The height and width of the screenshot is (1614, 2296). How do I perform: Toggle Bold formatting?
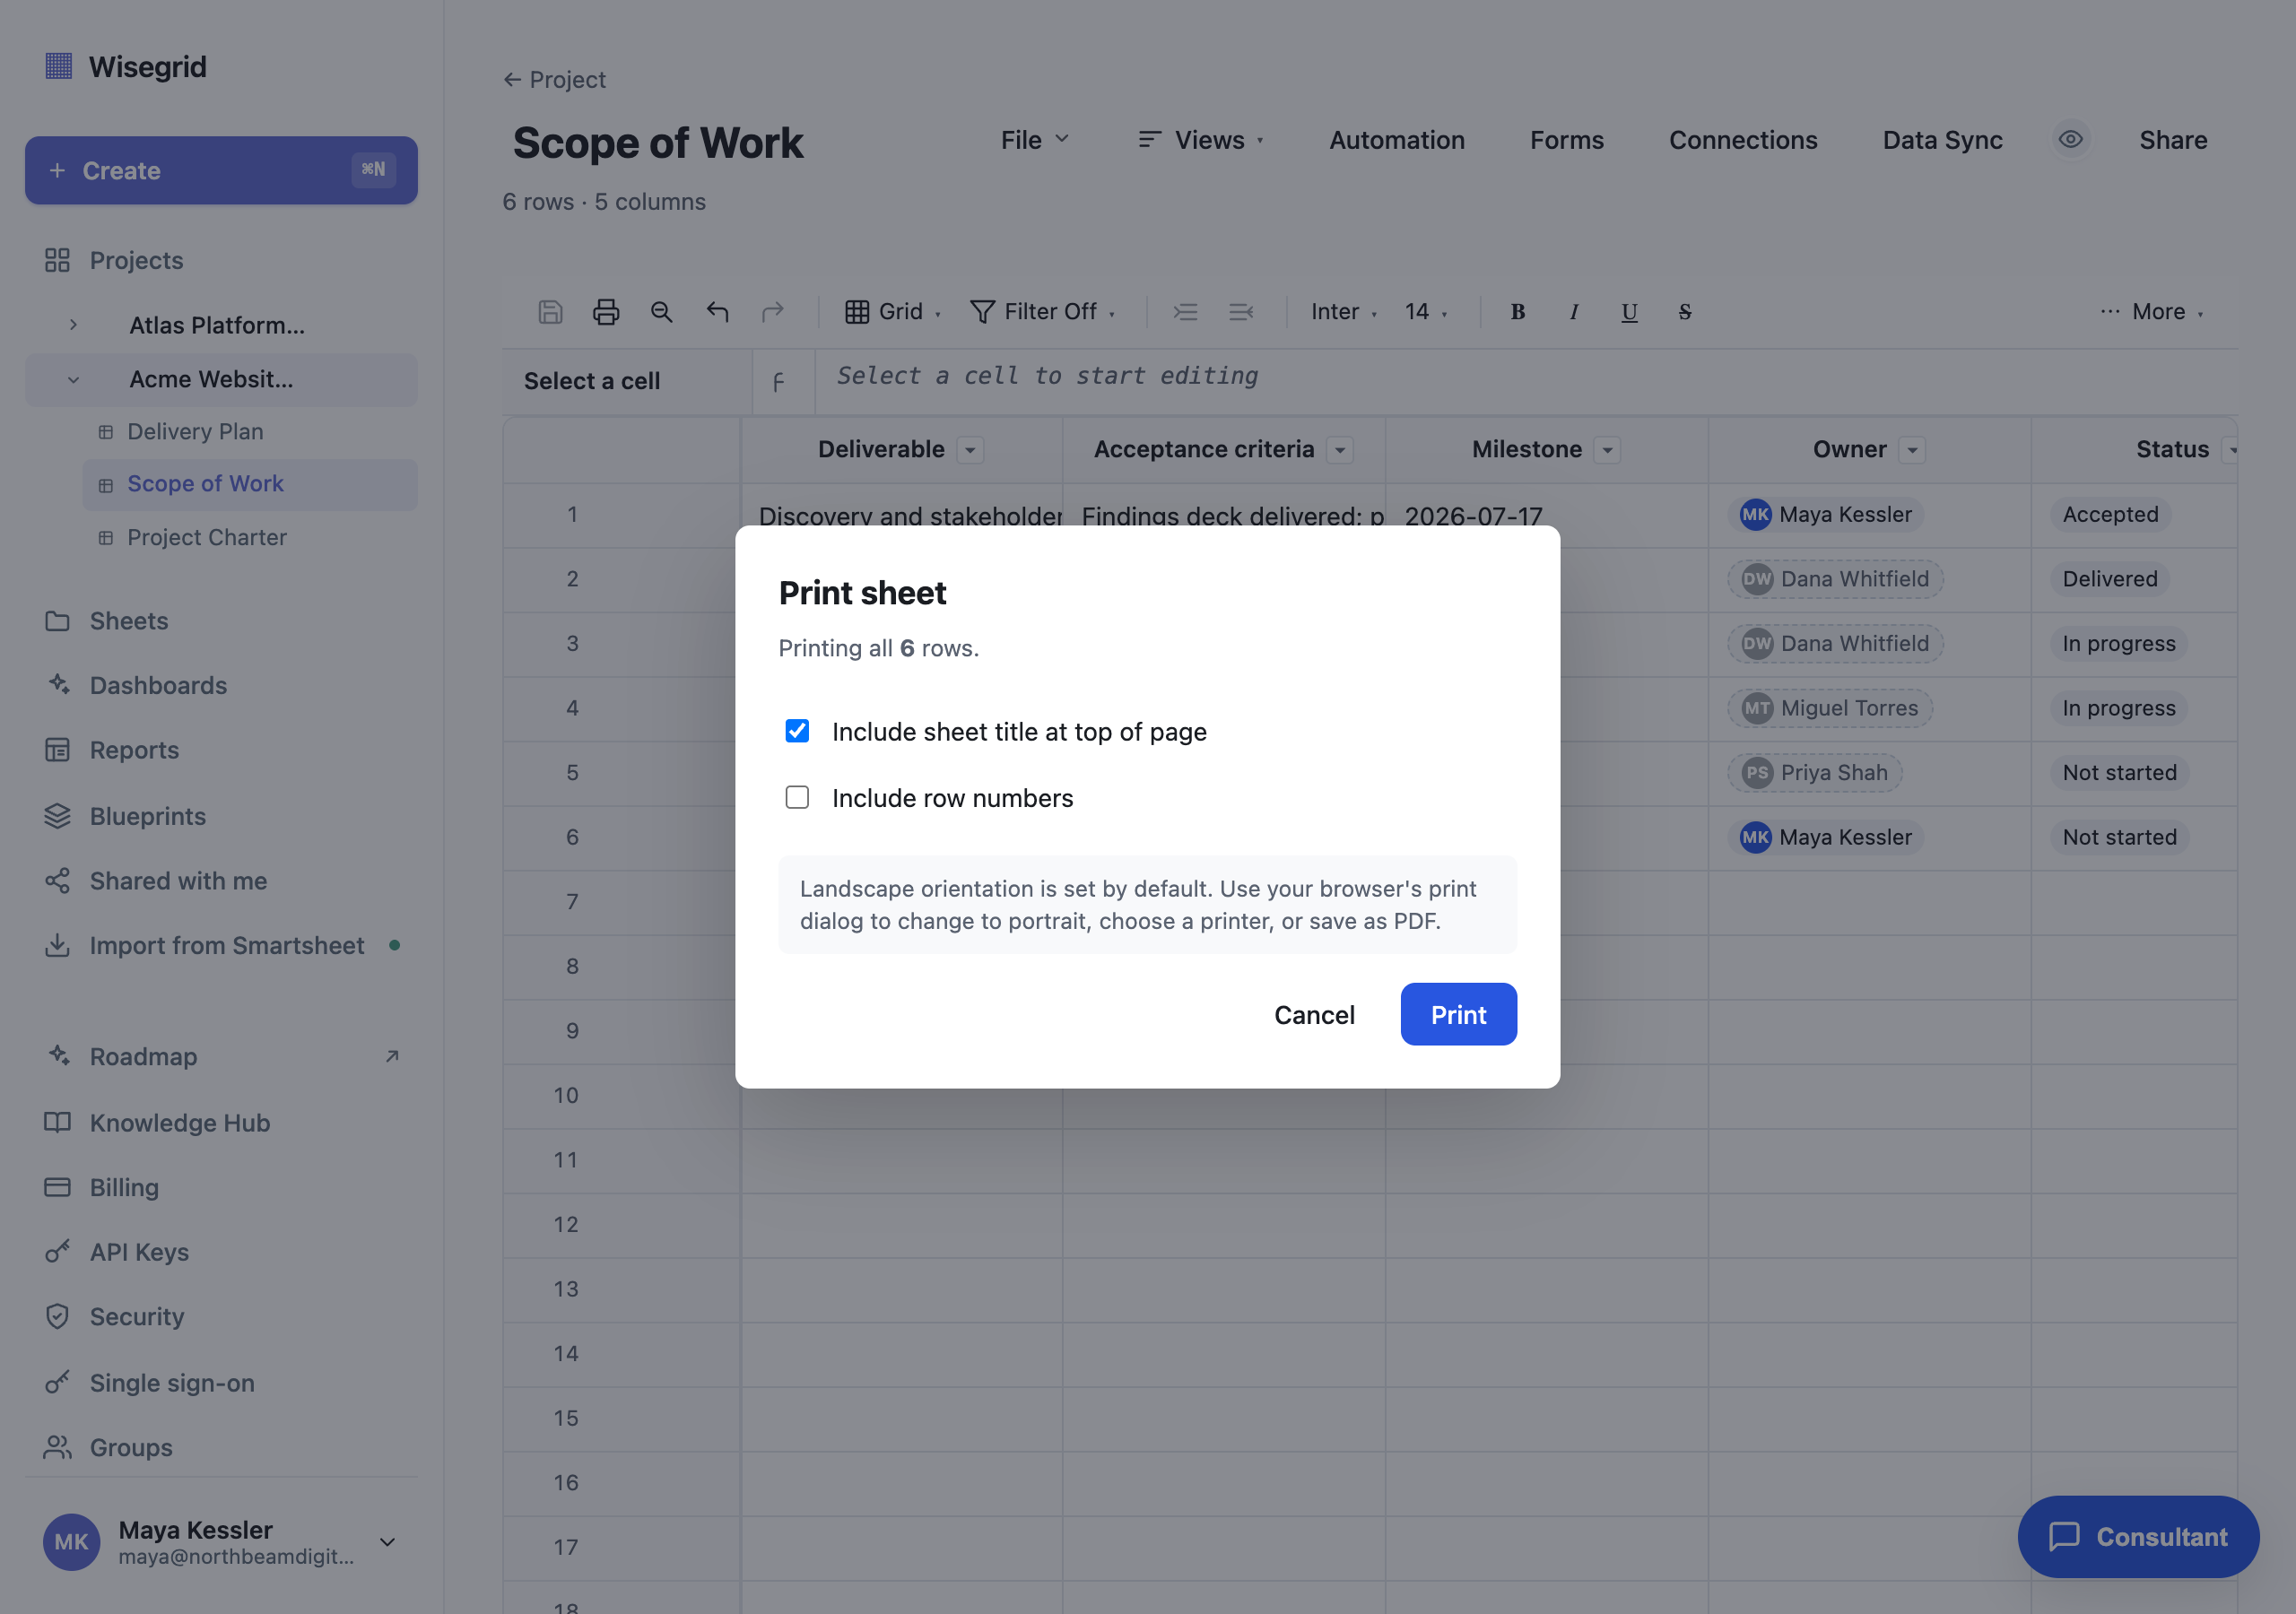(1518, 312)
